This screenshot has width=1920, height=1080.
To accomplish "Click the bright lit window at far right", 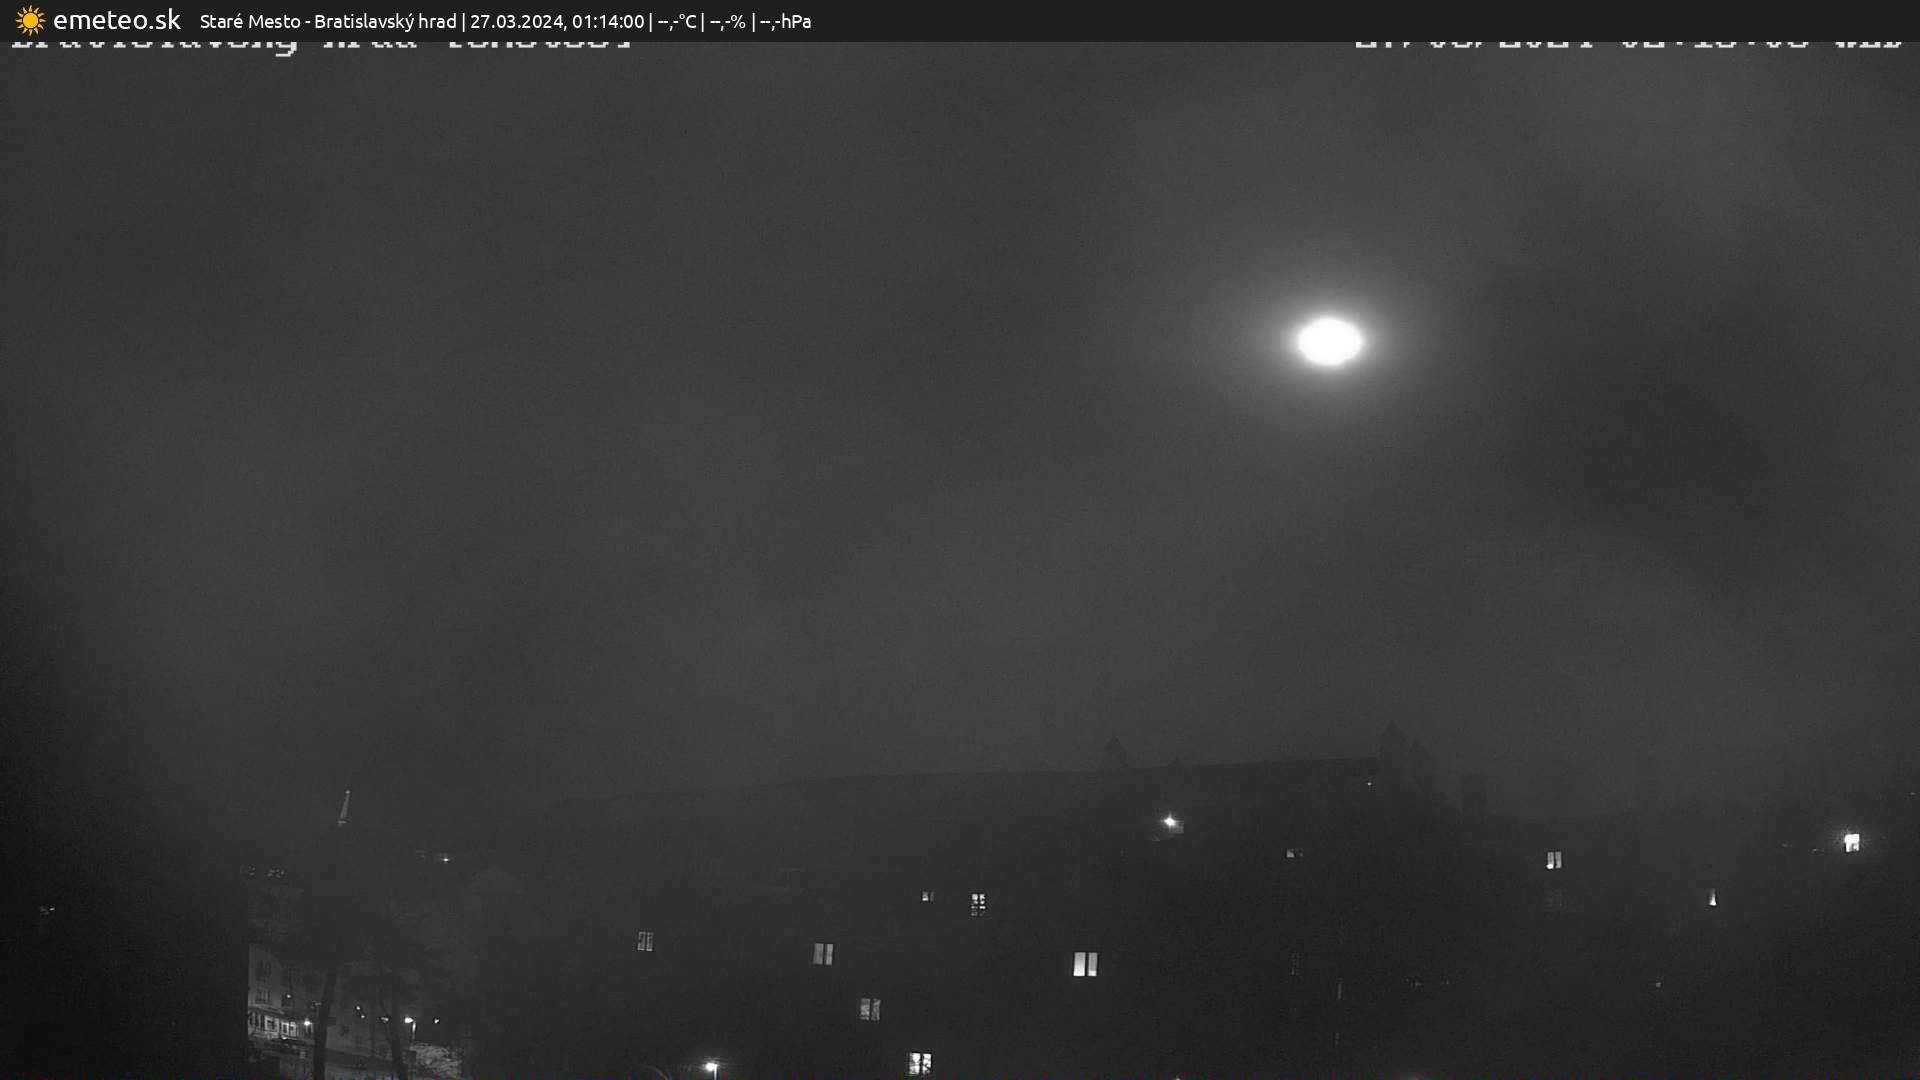I will tap(1851, 842).
